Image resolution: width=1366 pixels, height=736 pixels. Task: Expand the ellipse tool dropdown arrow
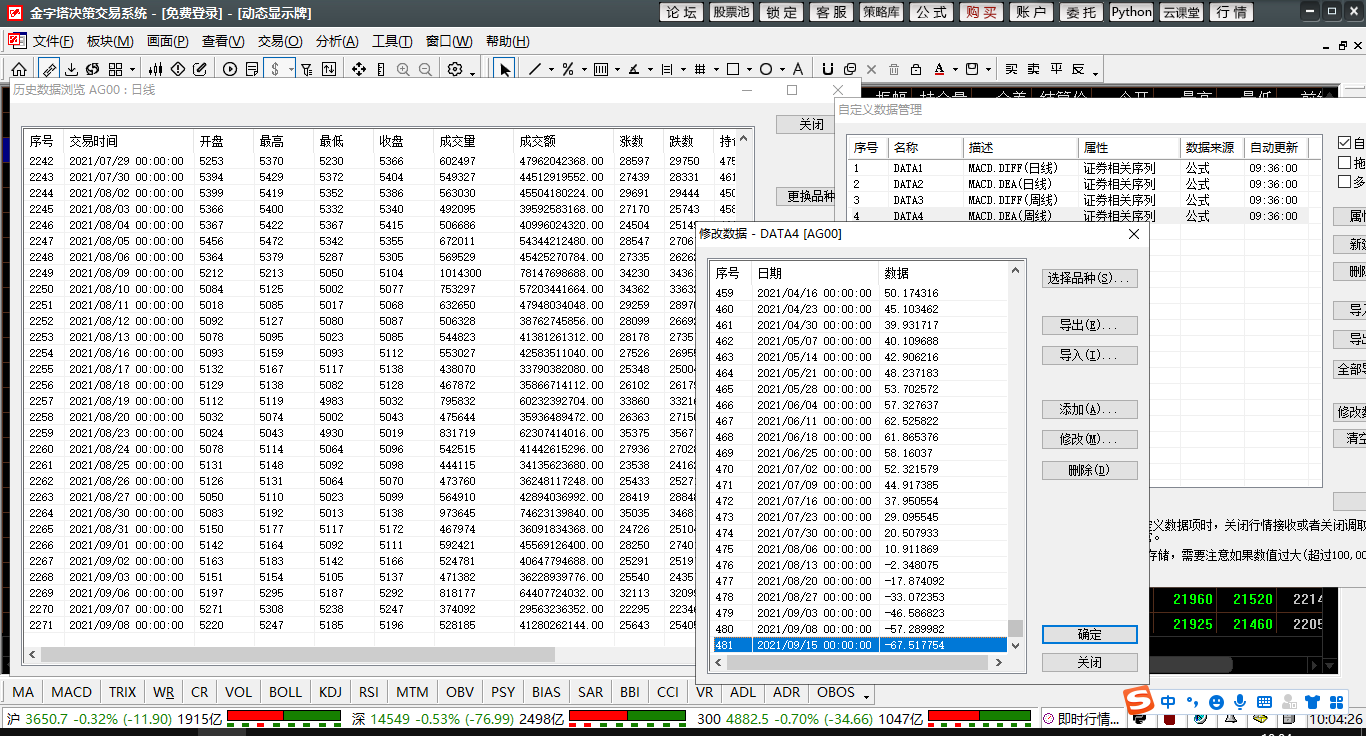782,70
